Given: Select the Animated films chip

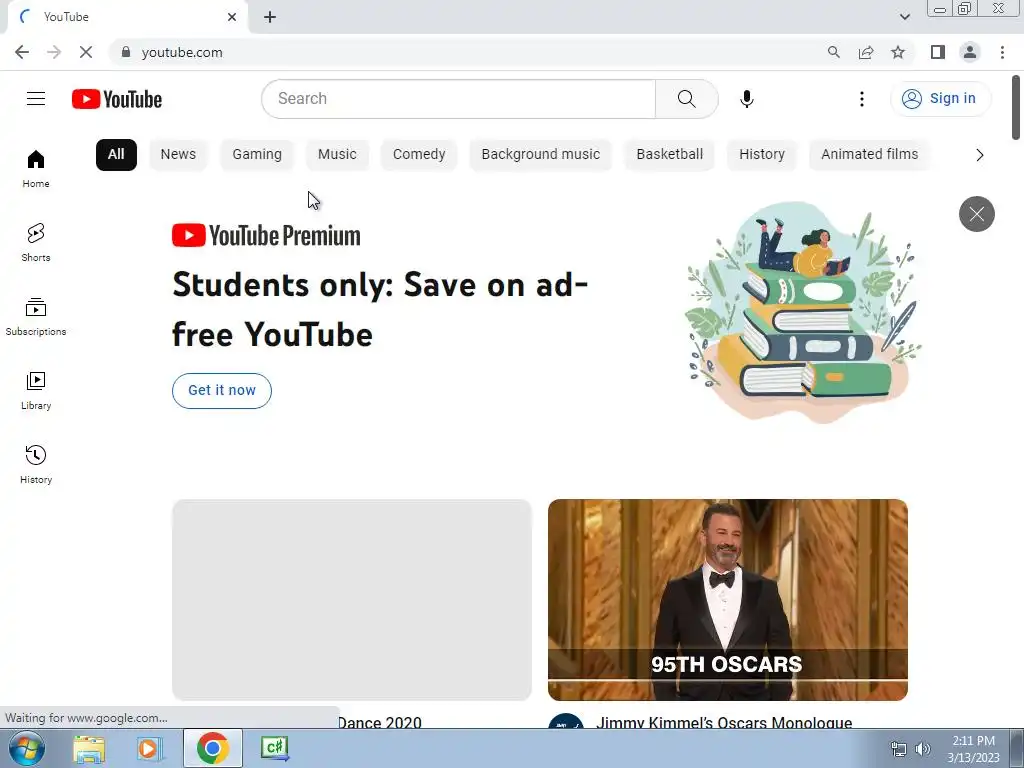Looking at the screenshot, I should 869,155.
